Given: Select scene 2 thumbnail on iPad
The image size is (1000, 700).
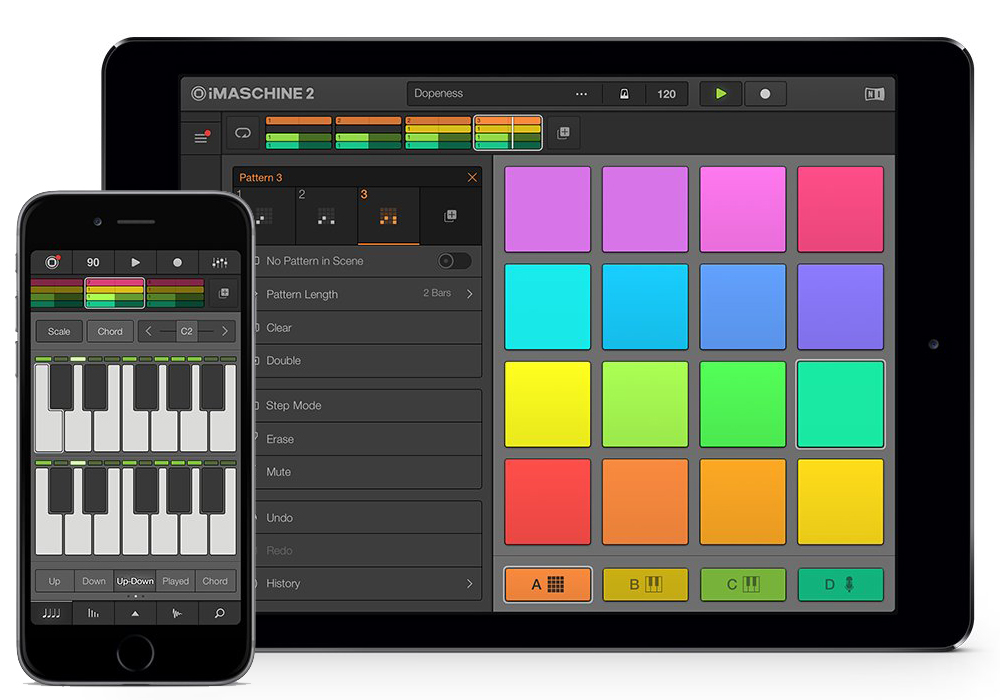Looking at the screenshot, I should [368, 133].
